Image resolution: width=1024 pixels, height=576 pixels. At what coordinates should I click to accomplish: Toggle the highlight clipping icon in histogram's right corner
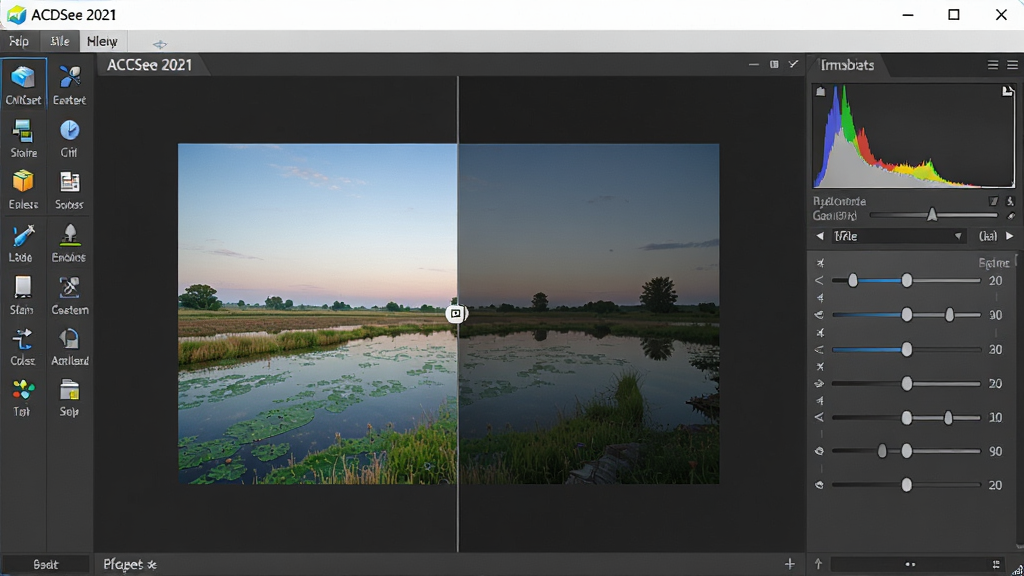(1008, 91)
